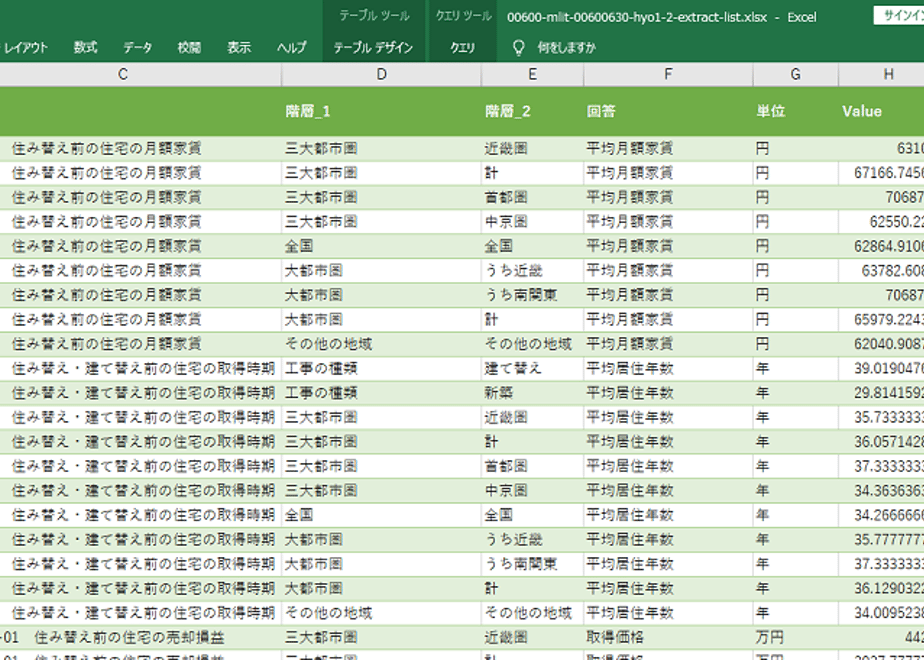Open the クエリ tab

[x=463, y=48]
